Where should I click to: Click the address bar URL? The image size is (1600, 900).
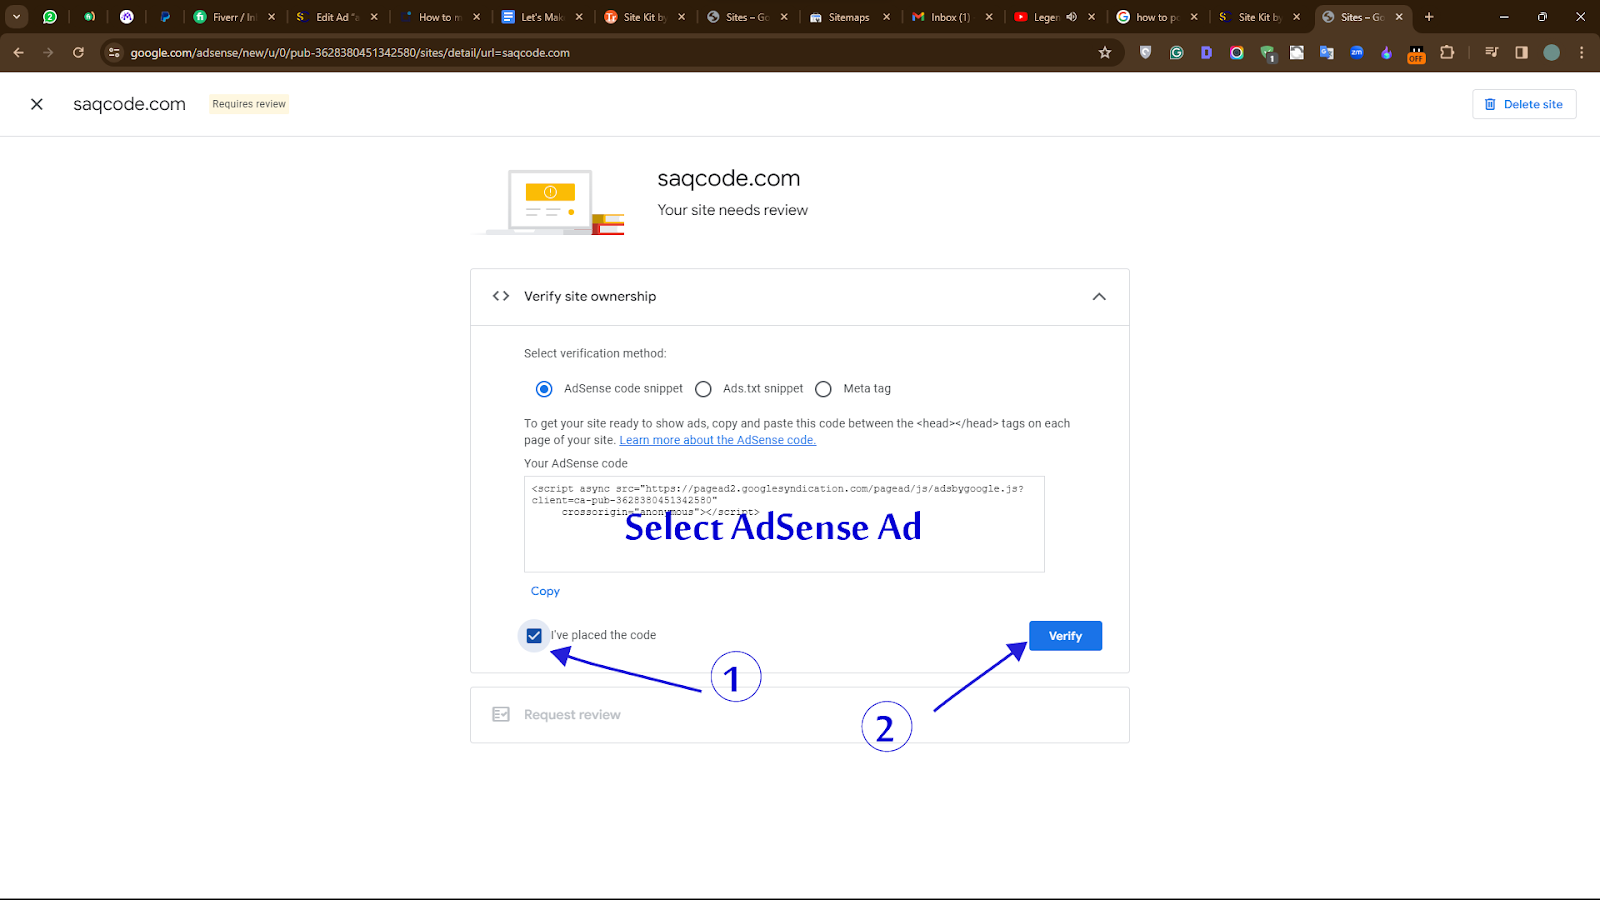pyautogui.click(x=350, y=53)
